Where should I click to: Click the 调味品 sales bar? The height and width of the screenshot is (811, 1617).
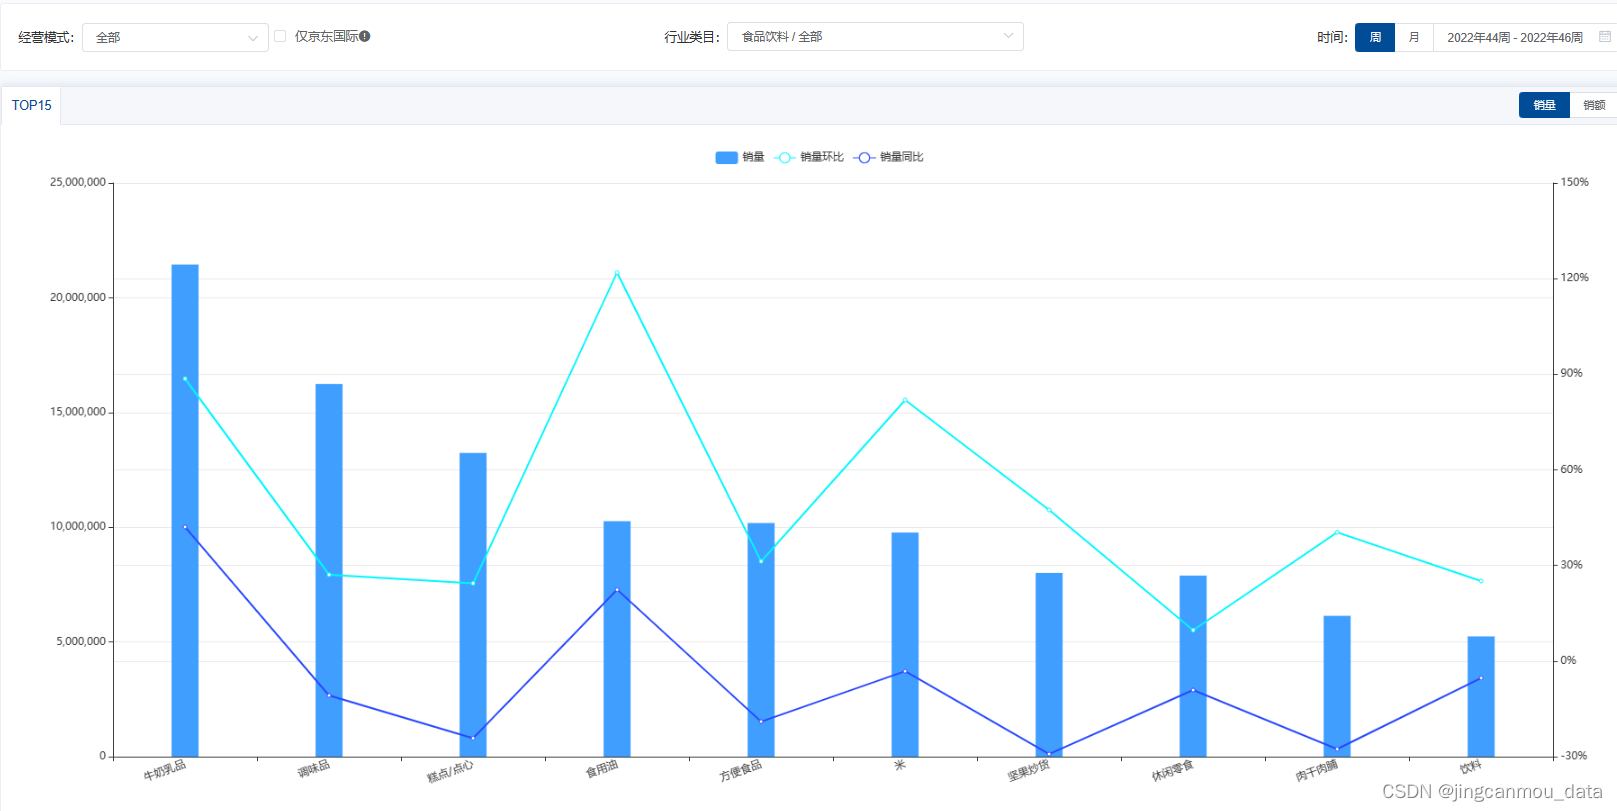pyautogui.click(x=329, y=570)
